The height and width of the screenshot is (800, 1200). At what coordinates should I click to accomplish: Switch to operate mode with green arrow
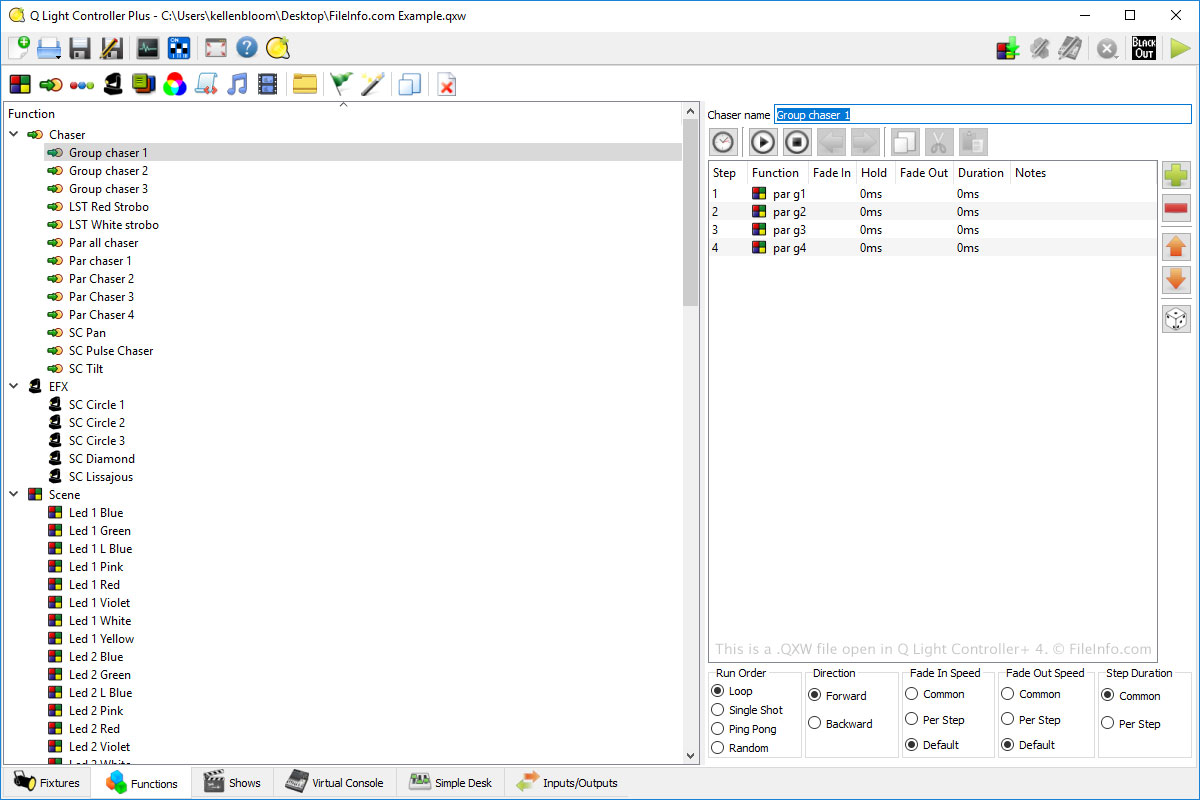point(1180,48)
